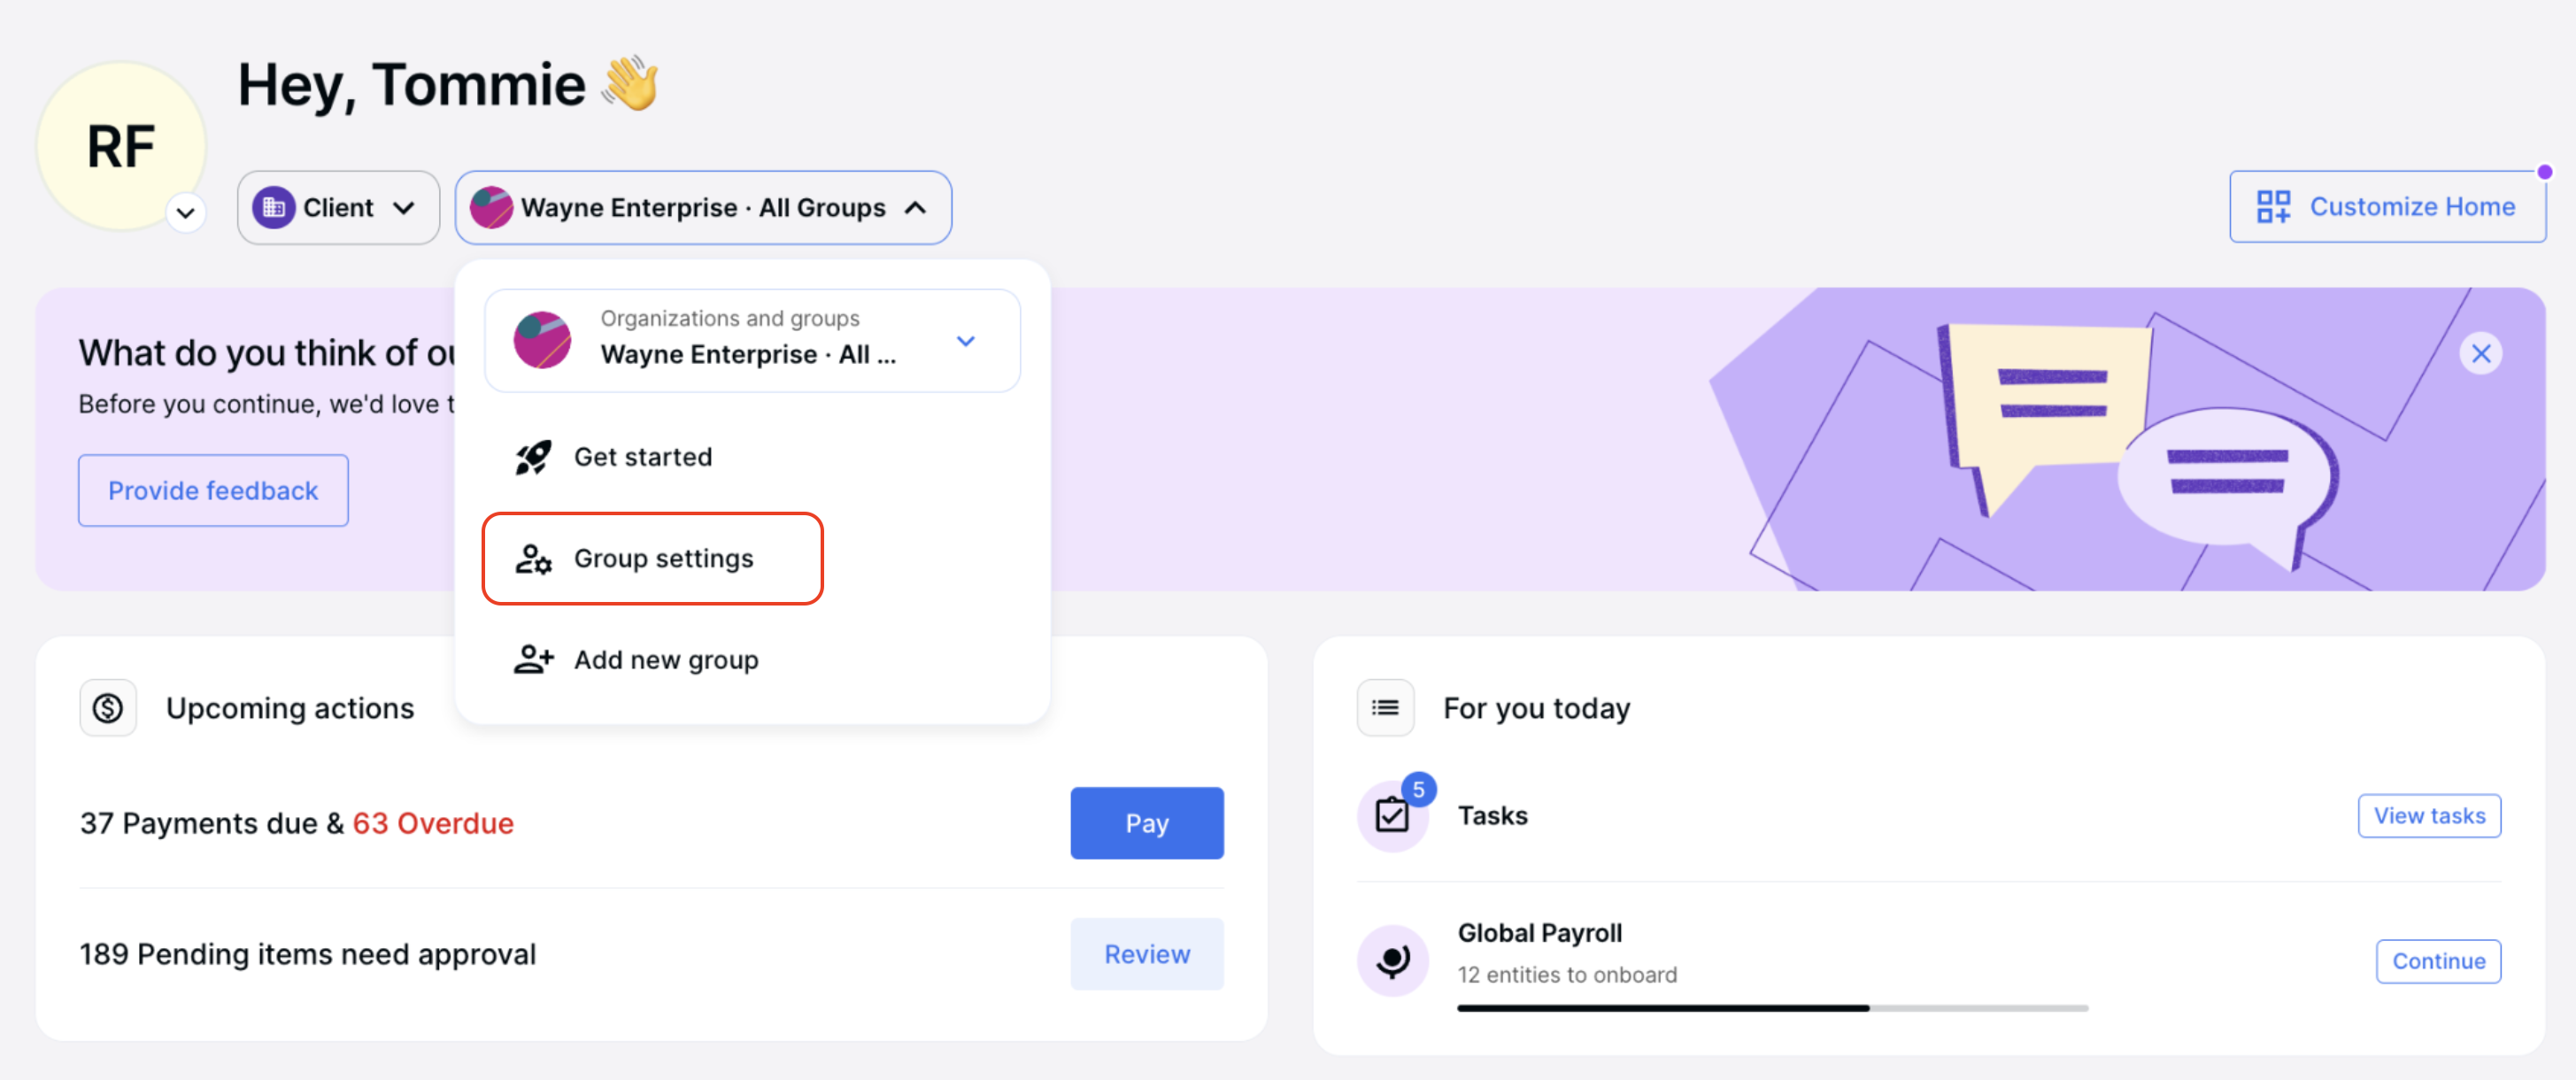Click the Upcoming actions dollar icon

pos(108,707)
